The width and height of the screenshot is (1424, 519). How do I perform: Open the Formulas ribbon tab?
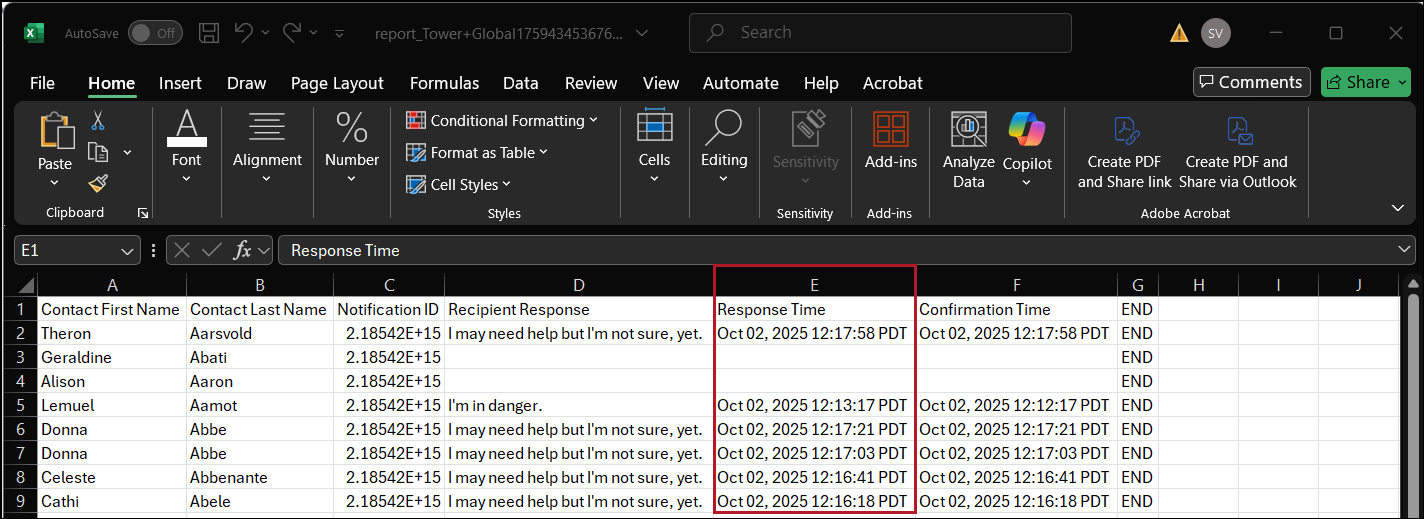444,83
